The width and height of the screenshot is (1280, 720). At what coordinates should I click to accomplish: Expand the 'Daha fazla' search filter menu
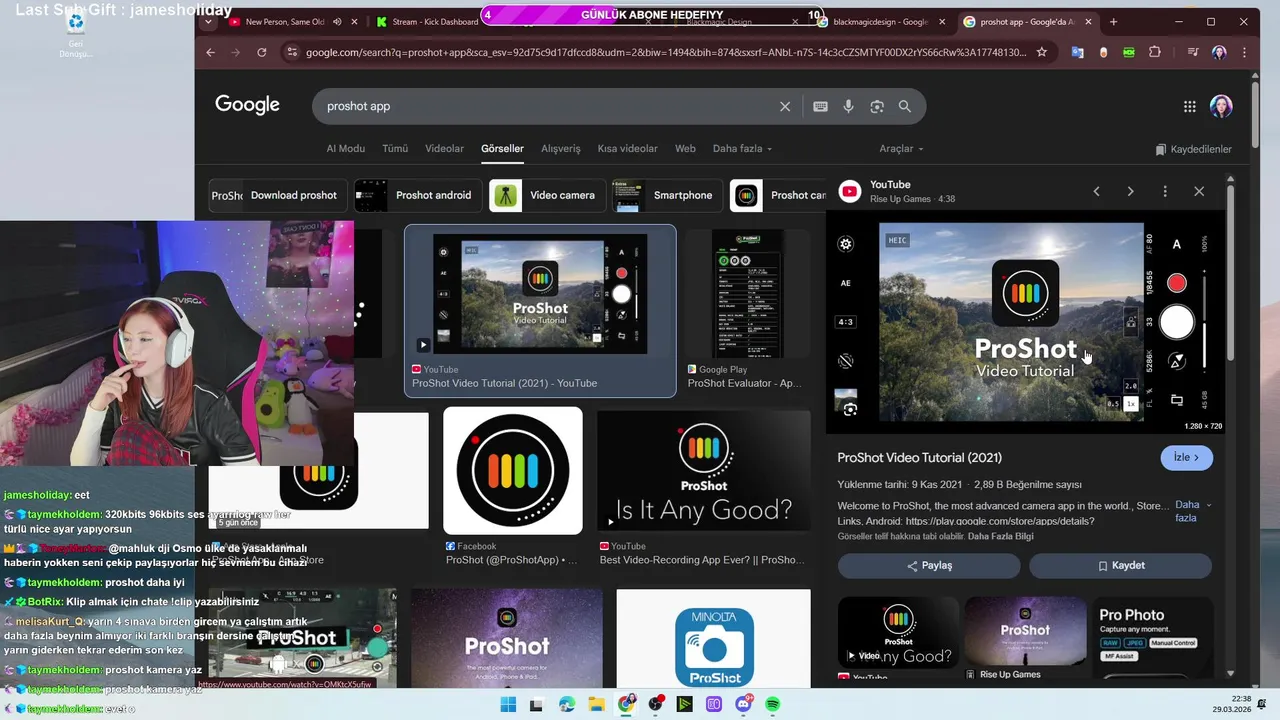[x=742, y=148]
